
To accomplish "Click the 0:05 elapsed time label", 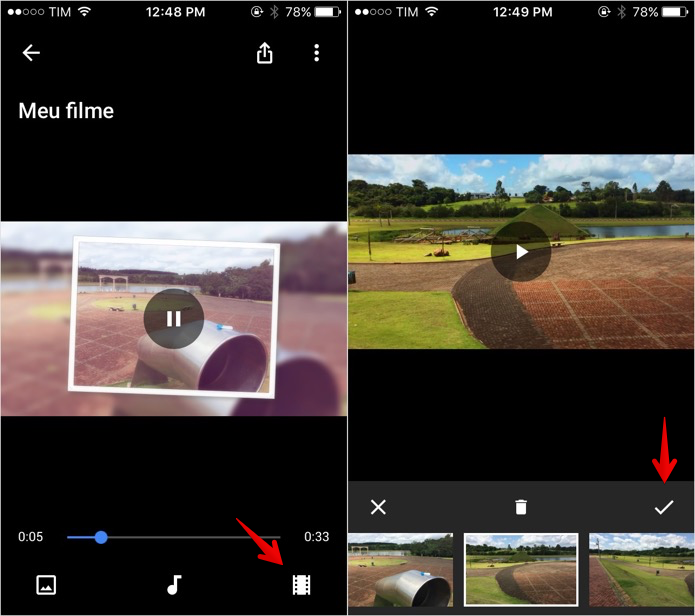I will [31, 537].
